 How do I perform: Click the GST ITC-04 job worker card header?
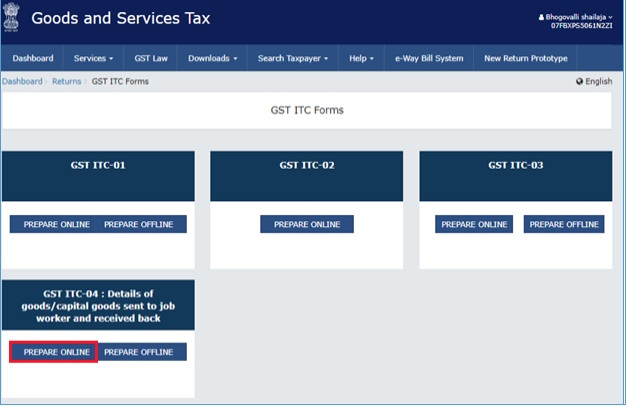(98, 305)
